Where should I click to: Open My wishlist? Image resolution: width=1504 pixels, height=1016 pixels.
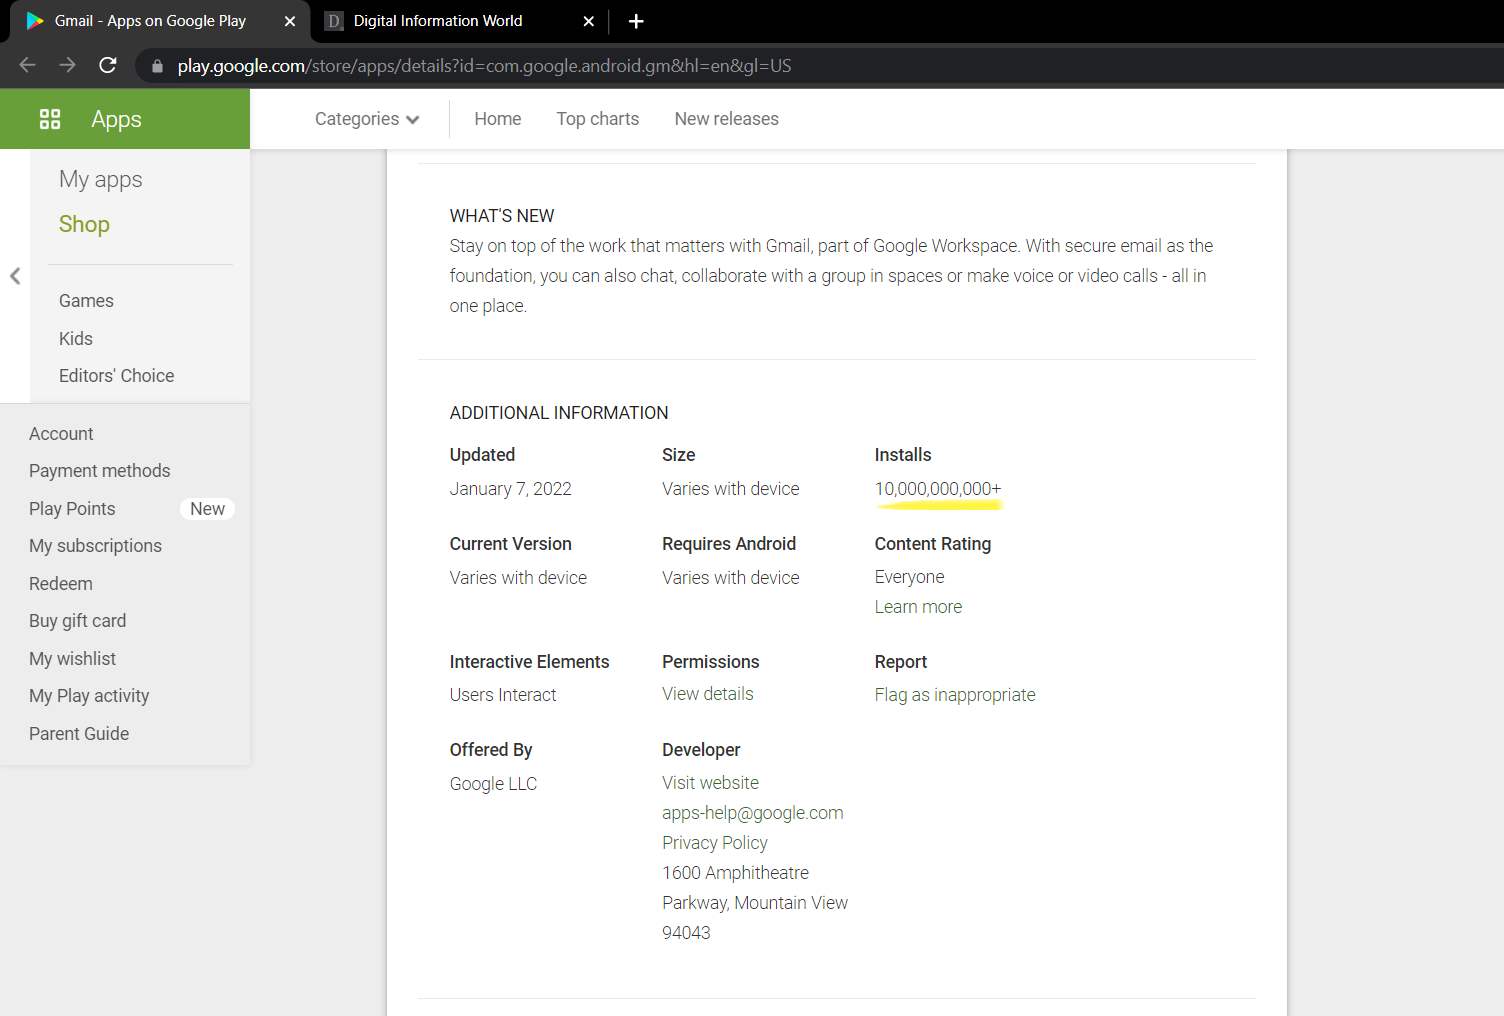72,659
